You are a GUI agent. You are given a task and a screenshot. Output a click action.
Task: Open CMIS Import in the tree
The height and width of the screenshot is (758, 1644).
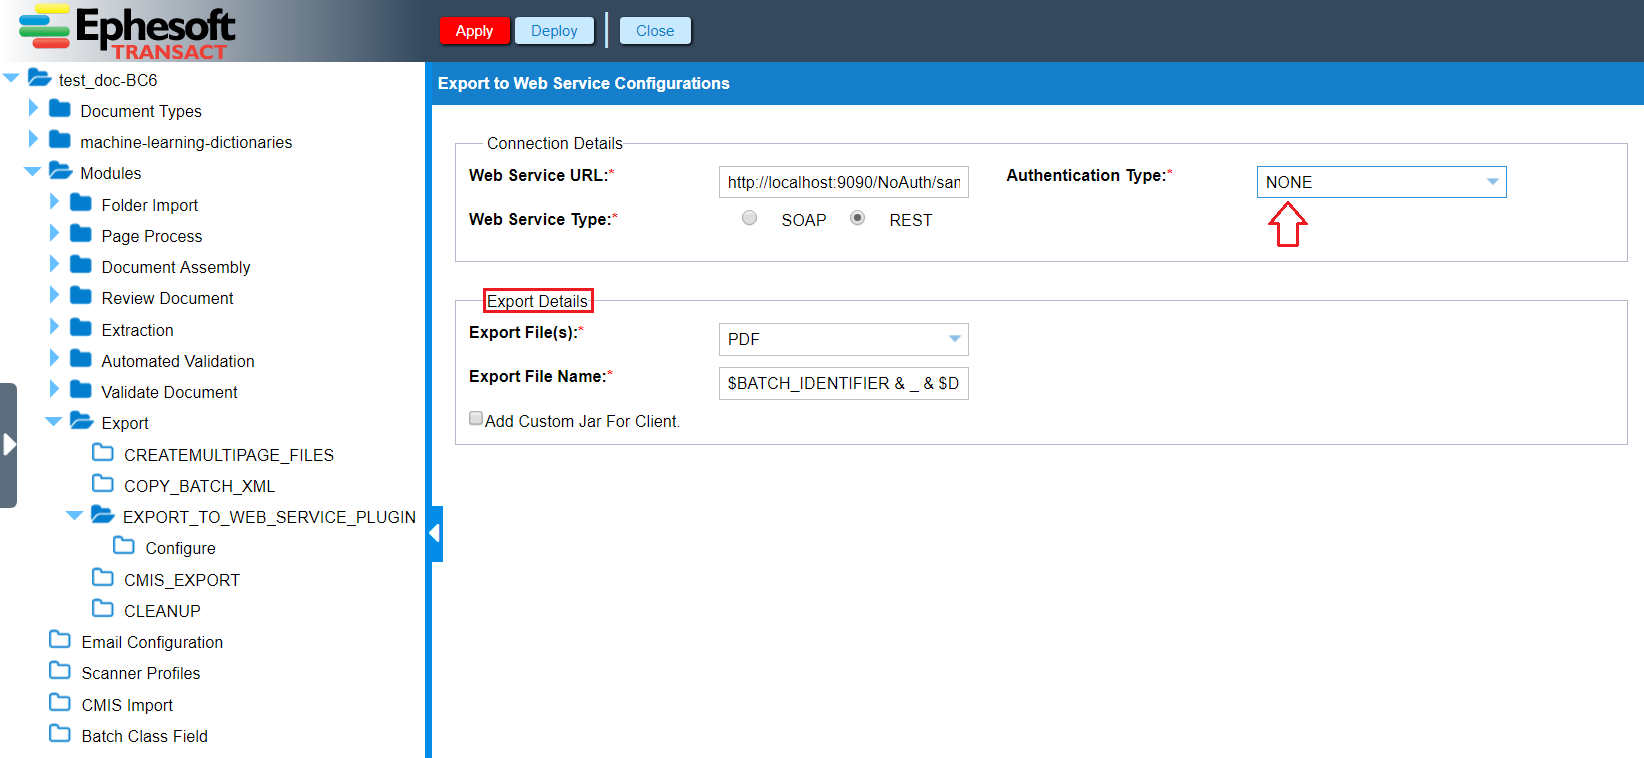[127, 705]
